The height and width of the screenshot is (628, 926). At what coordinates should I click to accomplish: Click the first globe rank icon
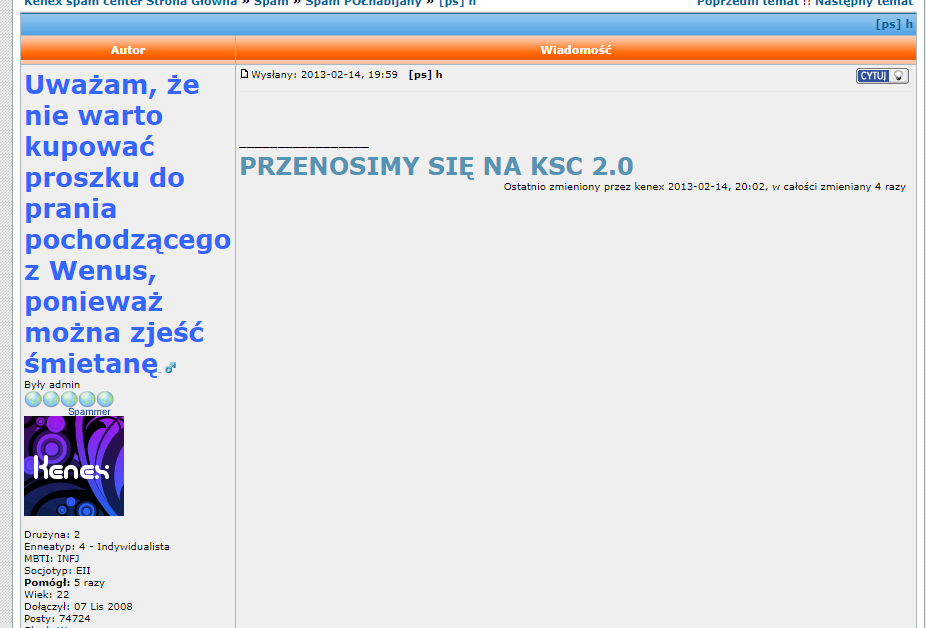pos(33,399)
